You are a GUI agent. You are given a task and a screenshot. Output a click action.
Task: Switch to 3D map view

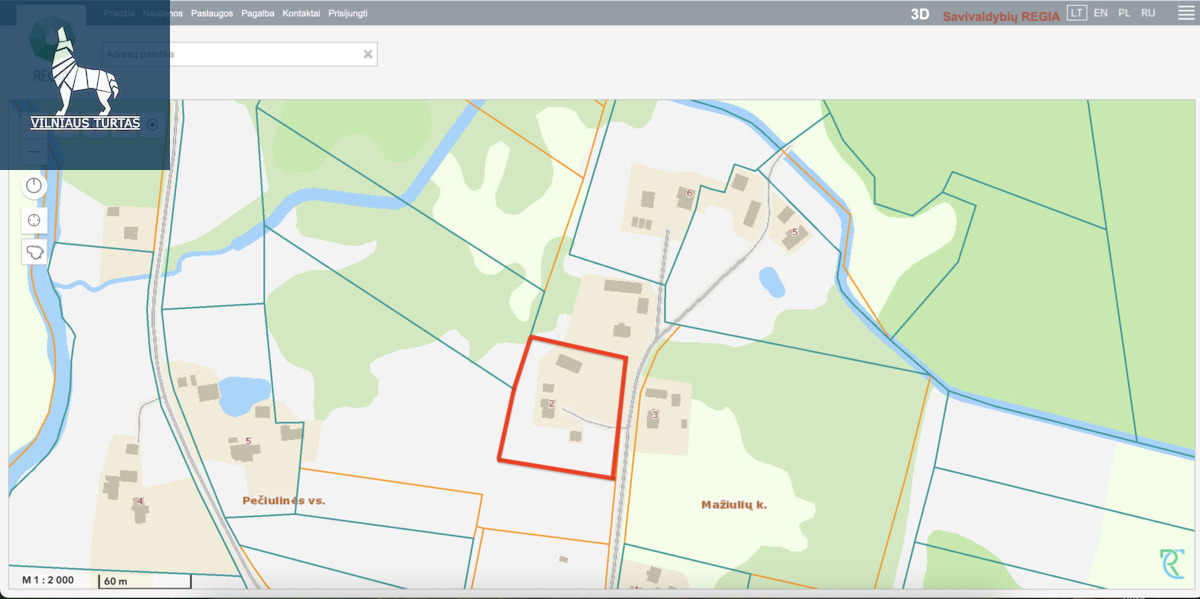click(920, 14)
